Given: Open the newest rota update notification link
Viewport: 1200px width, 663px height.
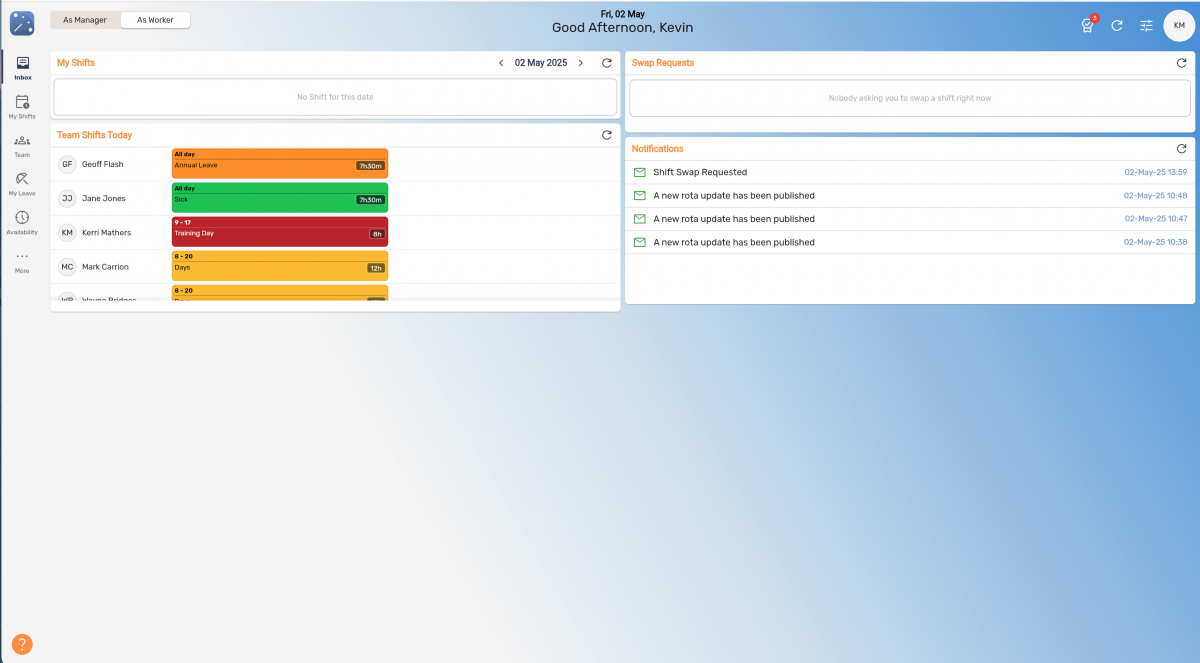Looking at the screenshot, I should click(x=733, y=195).
